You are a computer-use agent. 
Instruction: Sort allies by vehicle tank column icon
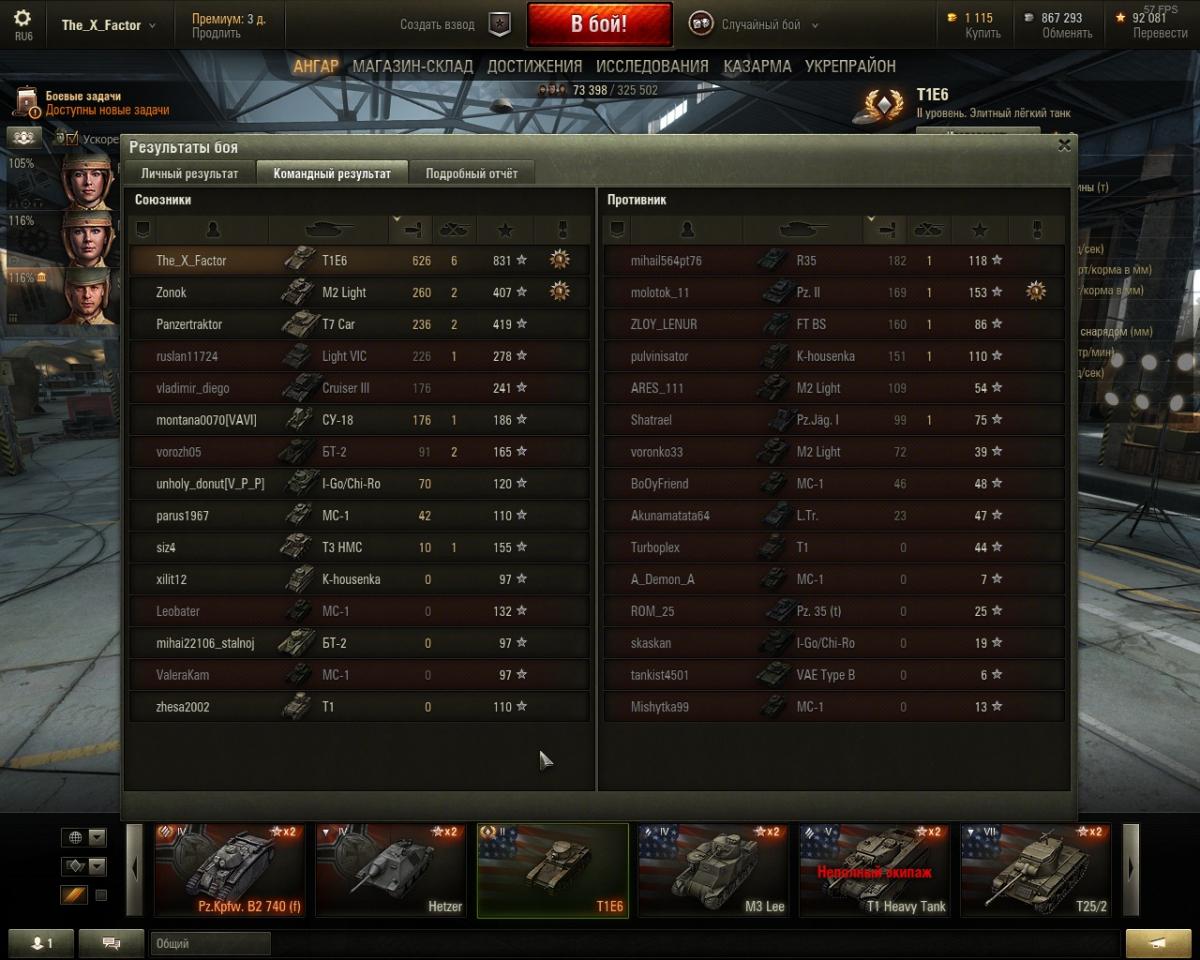(328, 230)
